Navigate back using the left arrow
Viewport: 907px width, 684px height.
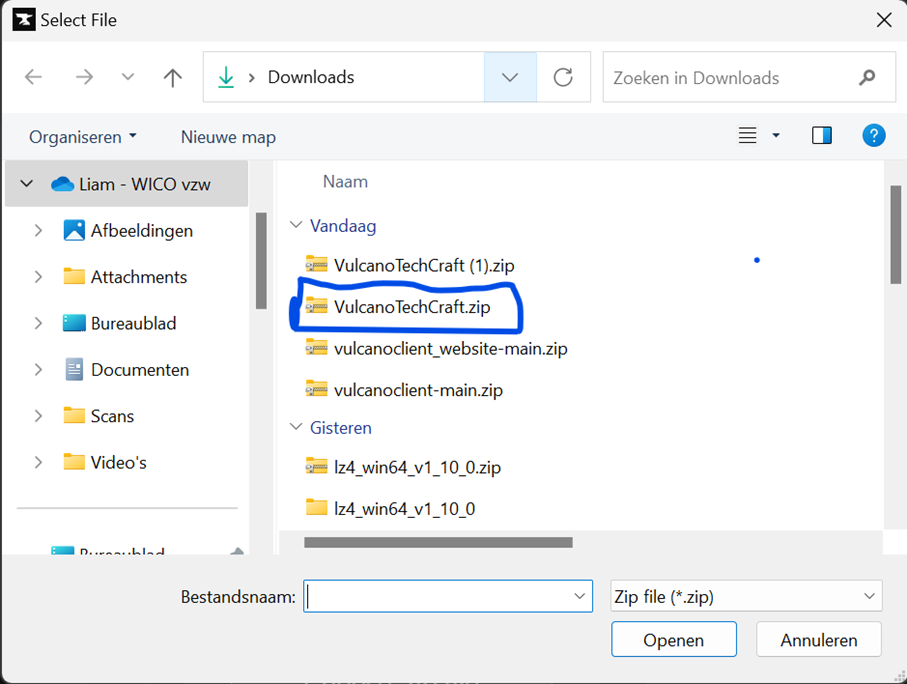34,77
